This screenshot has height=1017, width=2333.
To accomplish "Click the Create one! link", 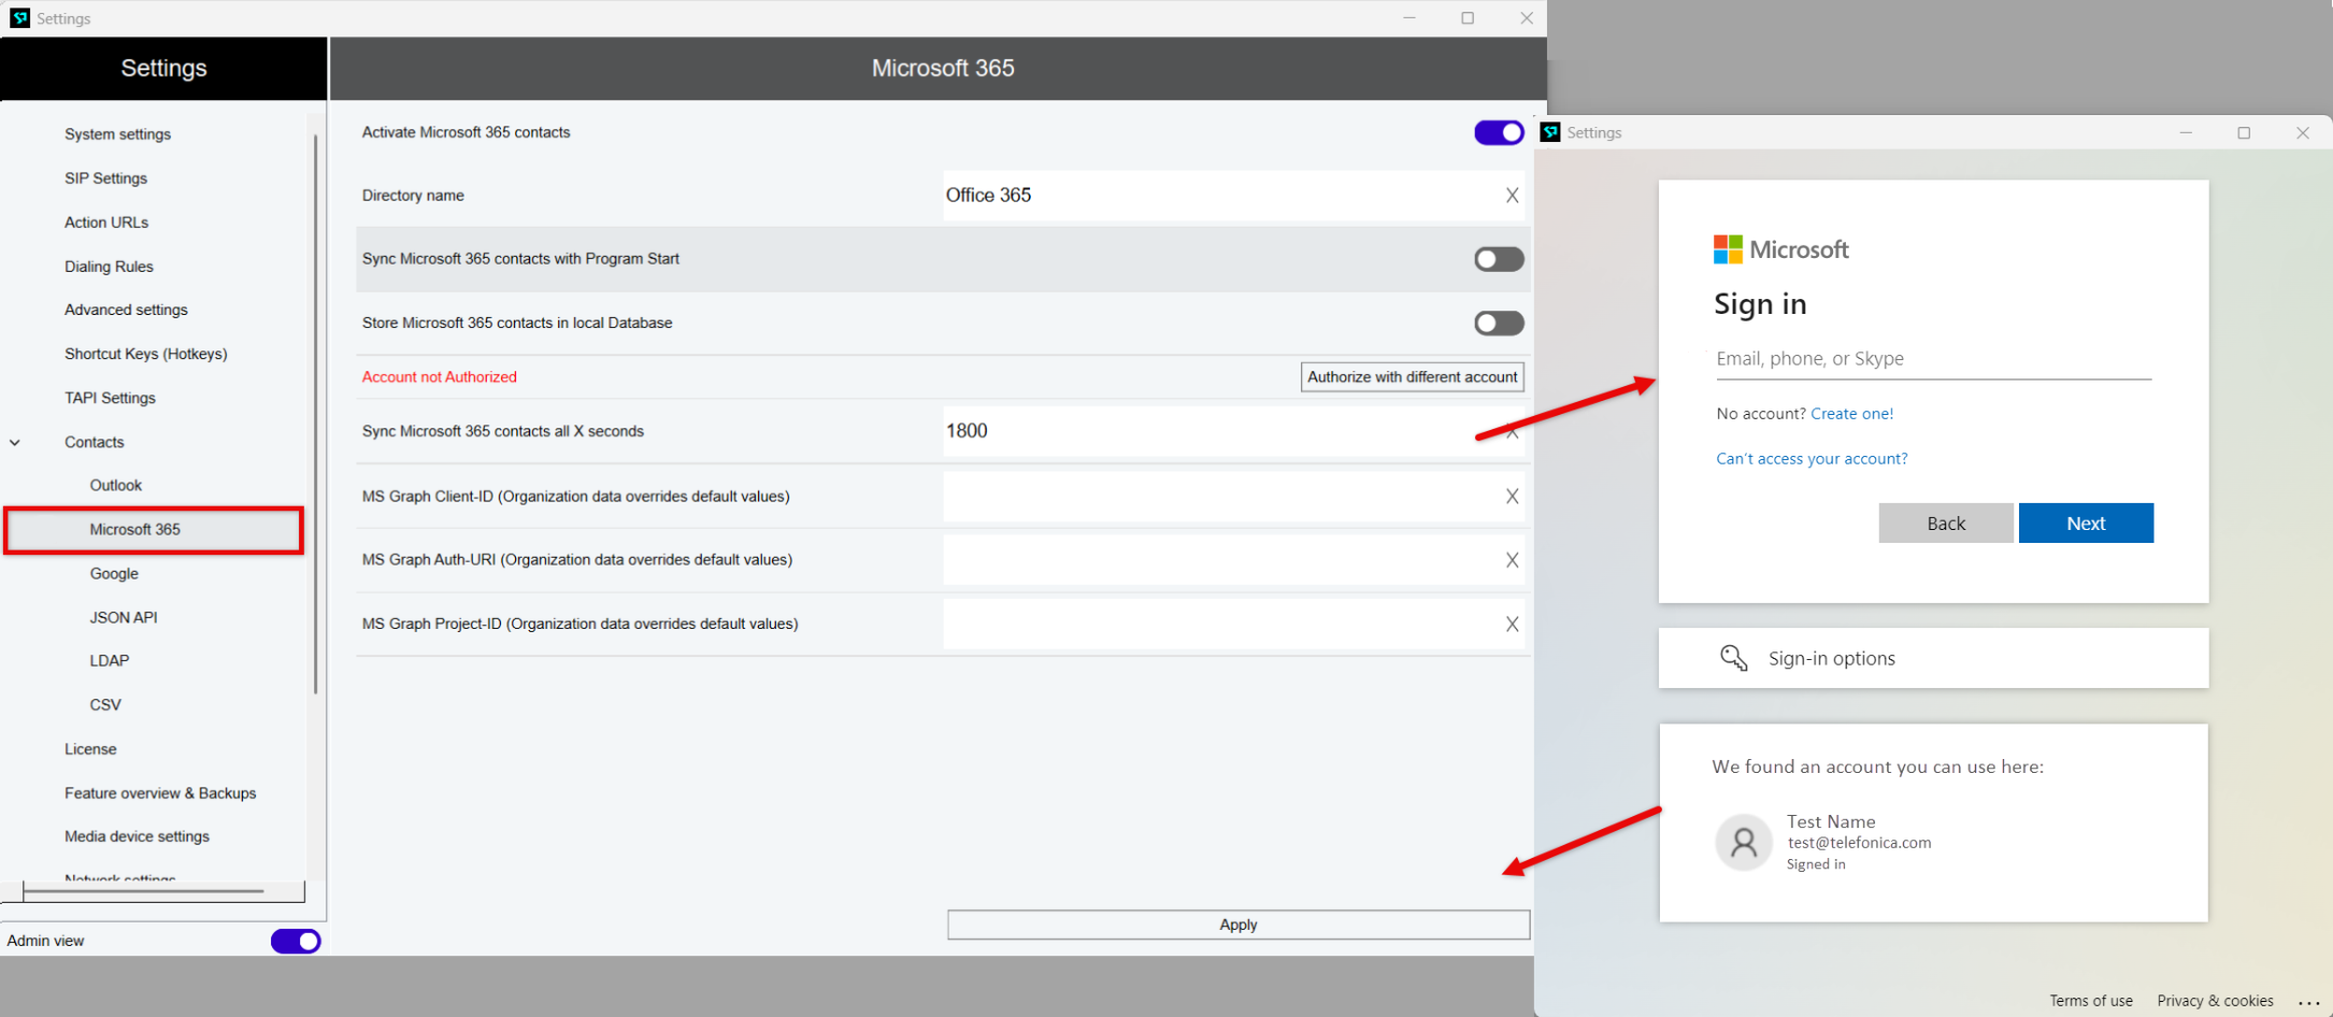I will pos(1851,414).
